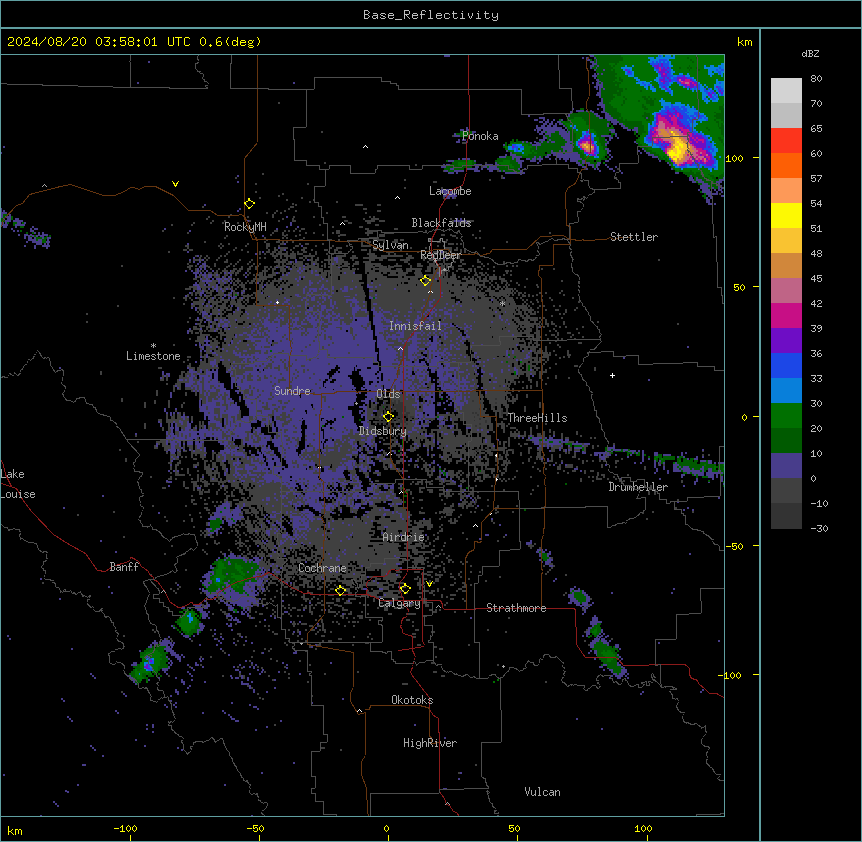The width and height of the screenshot is (862, 842).
Task: Click the Limestone label
Action: coord(153,356)
